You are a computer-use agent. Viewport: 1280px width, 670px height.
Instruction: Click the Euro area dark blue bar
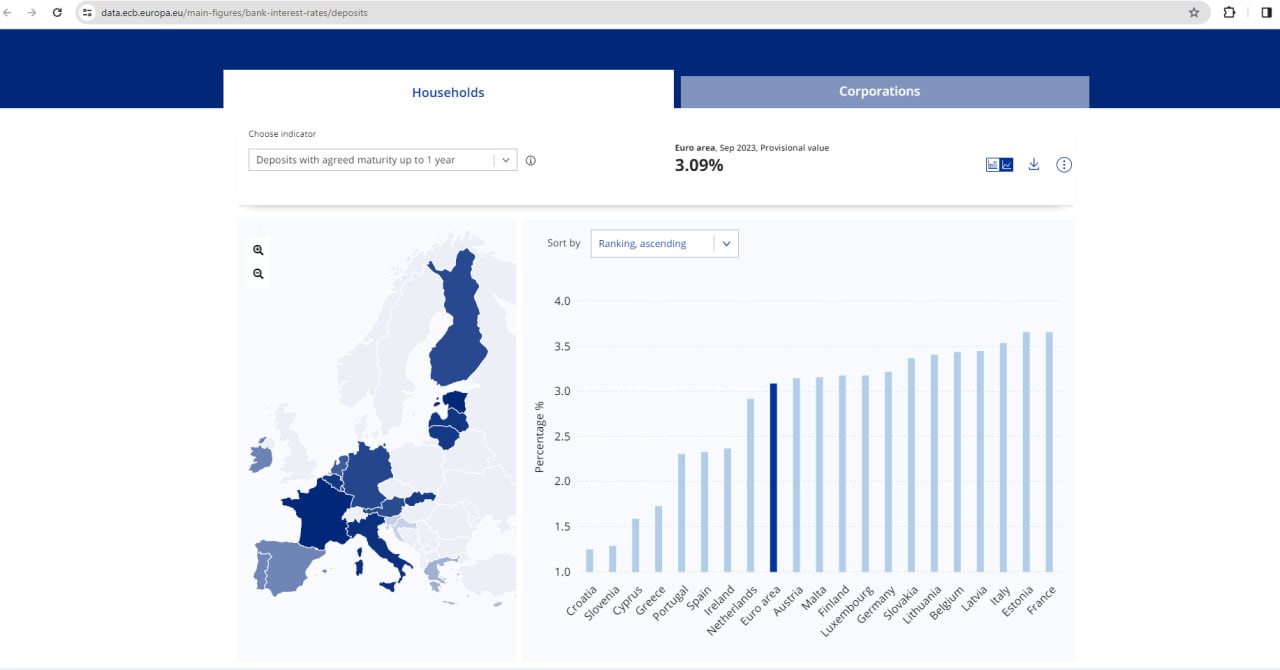(x=773, y=477)
